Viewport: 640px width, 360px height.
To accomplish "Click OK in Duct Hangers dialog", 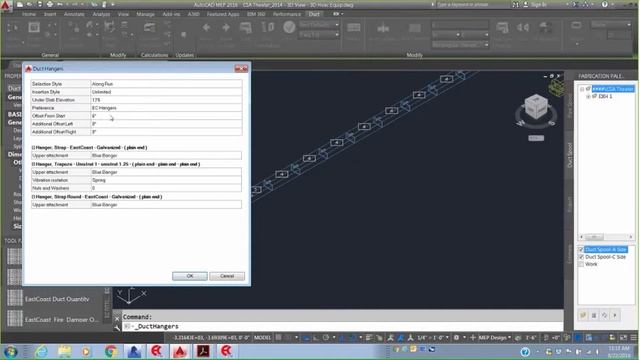I will (x=190, y=276).
